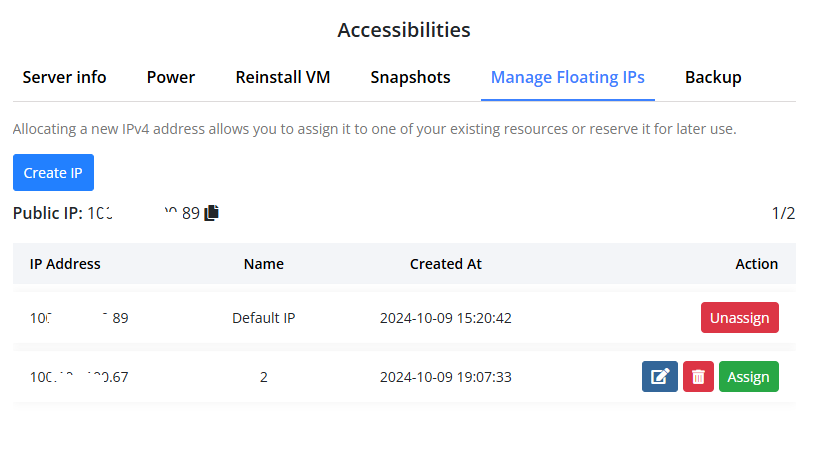Screen dimensions: 813x461
Task: Open the Server info tab
Action: point(64,77)
